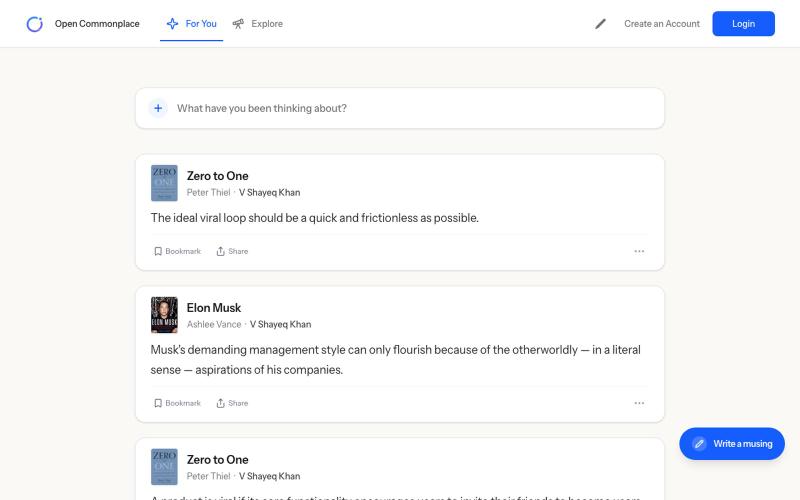Share the frictionless viral loop musing
This screenshot has width=800, height=500.
tap(232, 251)
